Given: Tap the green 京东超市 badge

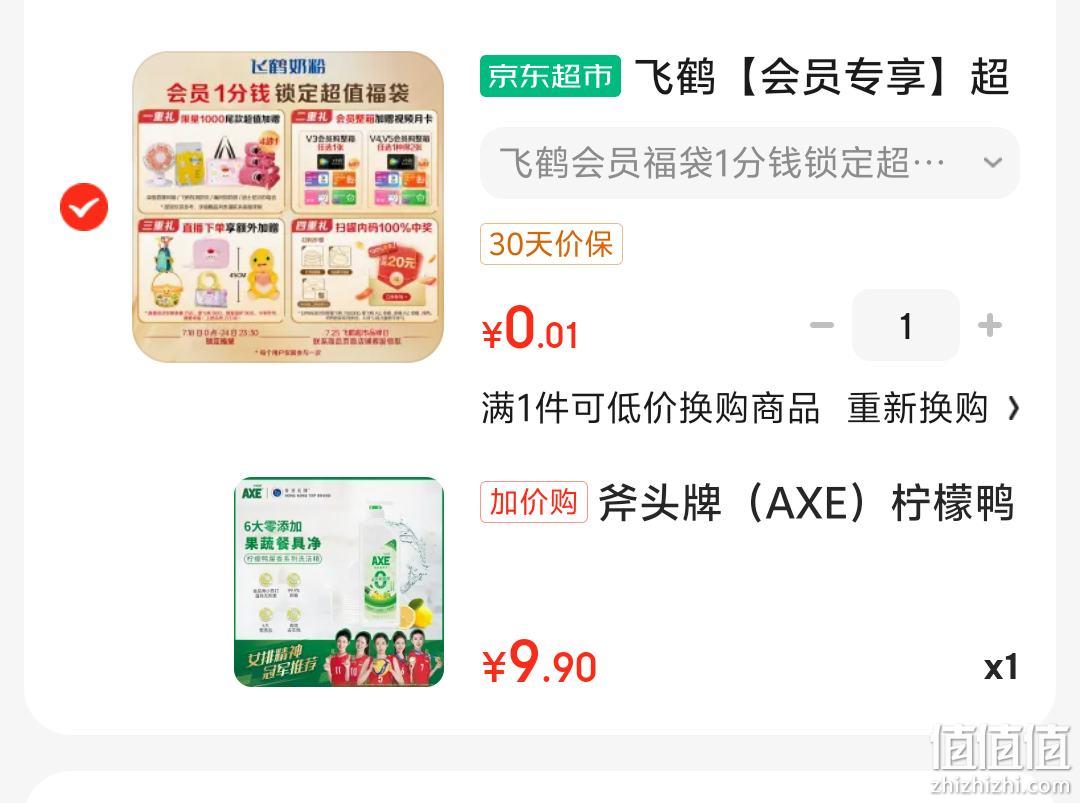Looking at the screenshot, I should point(550,76).
